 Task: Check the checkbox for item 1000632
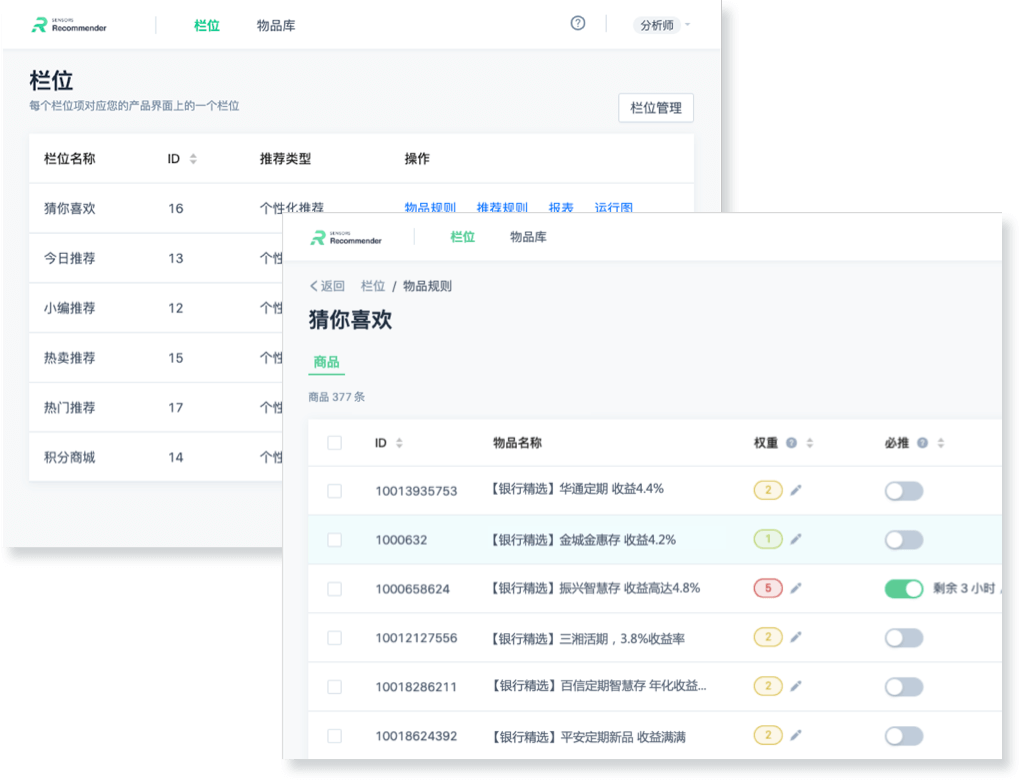click(334, 540)
